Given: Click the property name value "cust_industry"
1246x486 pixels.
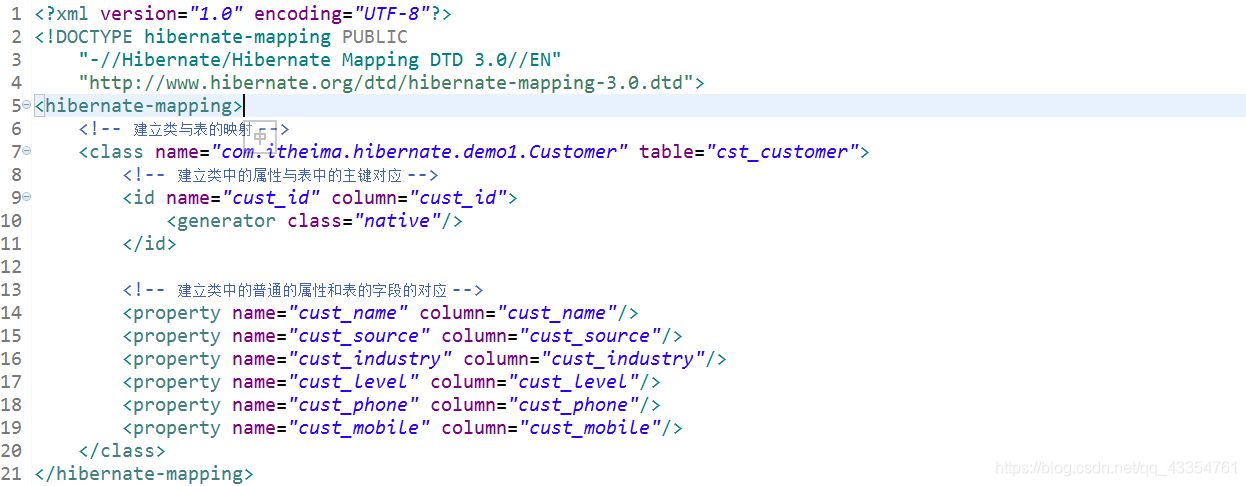Looking at the screenshot, I should 370,359.
